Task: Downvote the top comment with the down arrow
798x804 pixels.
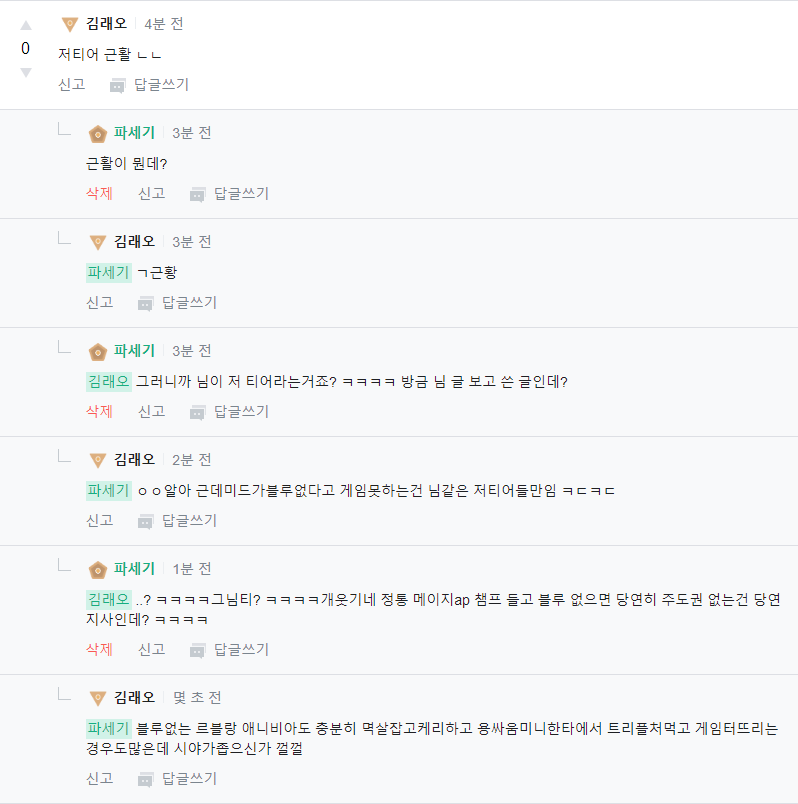Action: (x=25, y=70)
